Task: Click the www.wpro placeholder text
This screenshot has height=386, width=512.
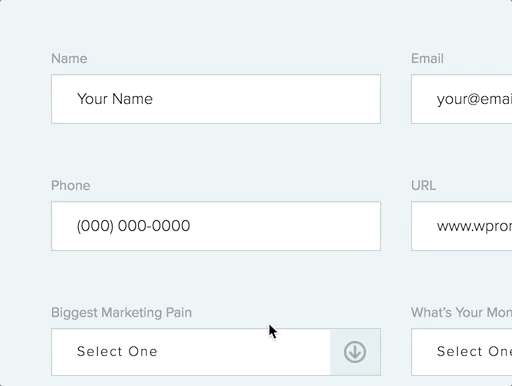Action: [x=474, y=226]
